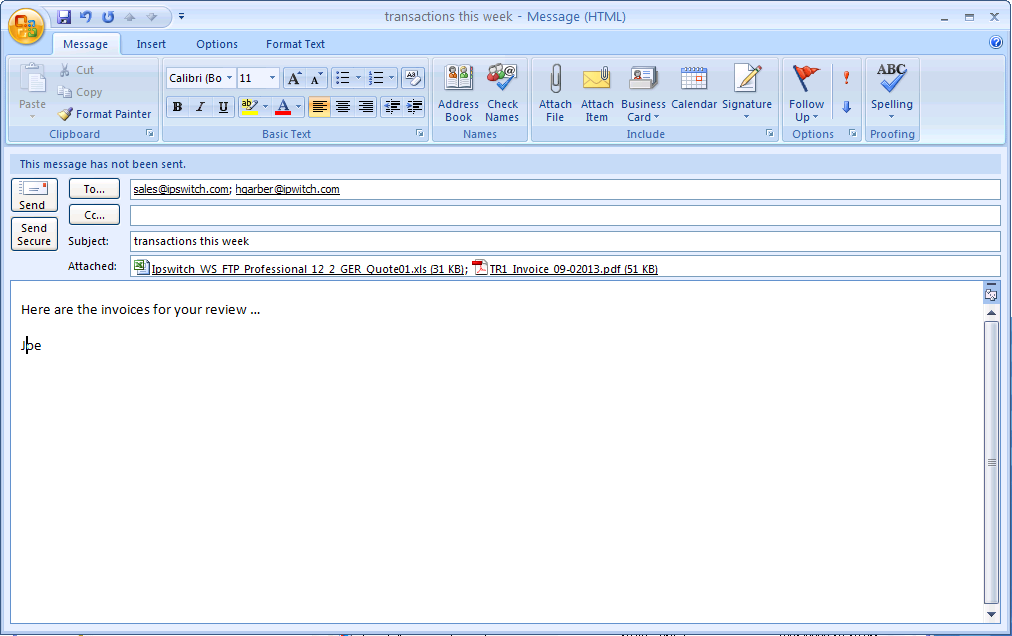Toggle italic formatting
This screenshot has width=1012, height=636.
point(198,106)
